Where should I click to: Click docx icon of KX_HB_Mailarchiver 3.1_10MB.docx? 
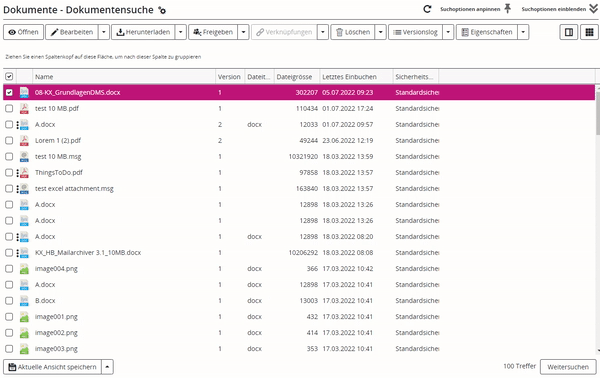pos(24,253)
